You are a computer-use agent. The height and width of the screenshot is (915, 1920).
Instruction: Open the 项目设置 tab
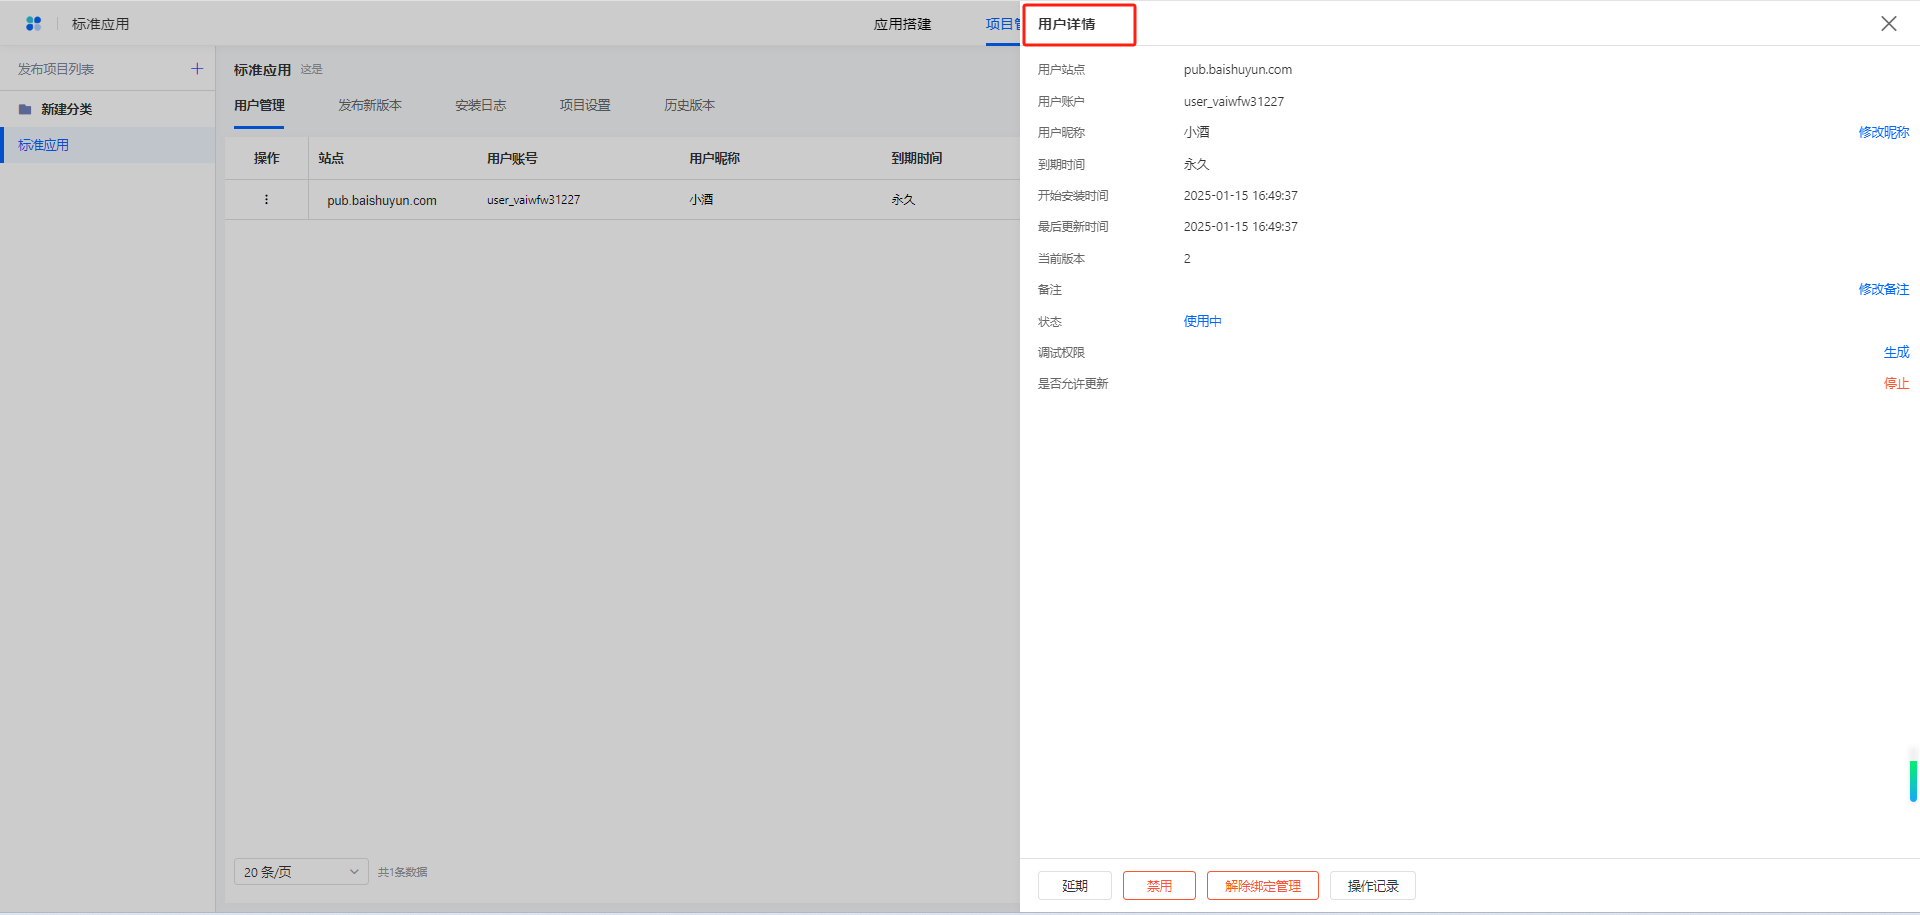(584, 105)
